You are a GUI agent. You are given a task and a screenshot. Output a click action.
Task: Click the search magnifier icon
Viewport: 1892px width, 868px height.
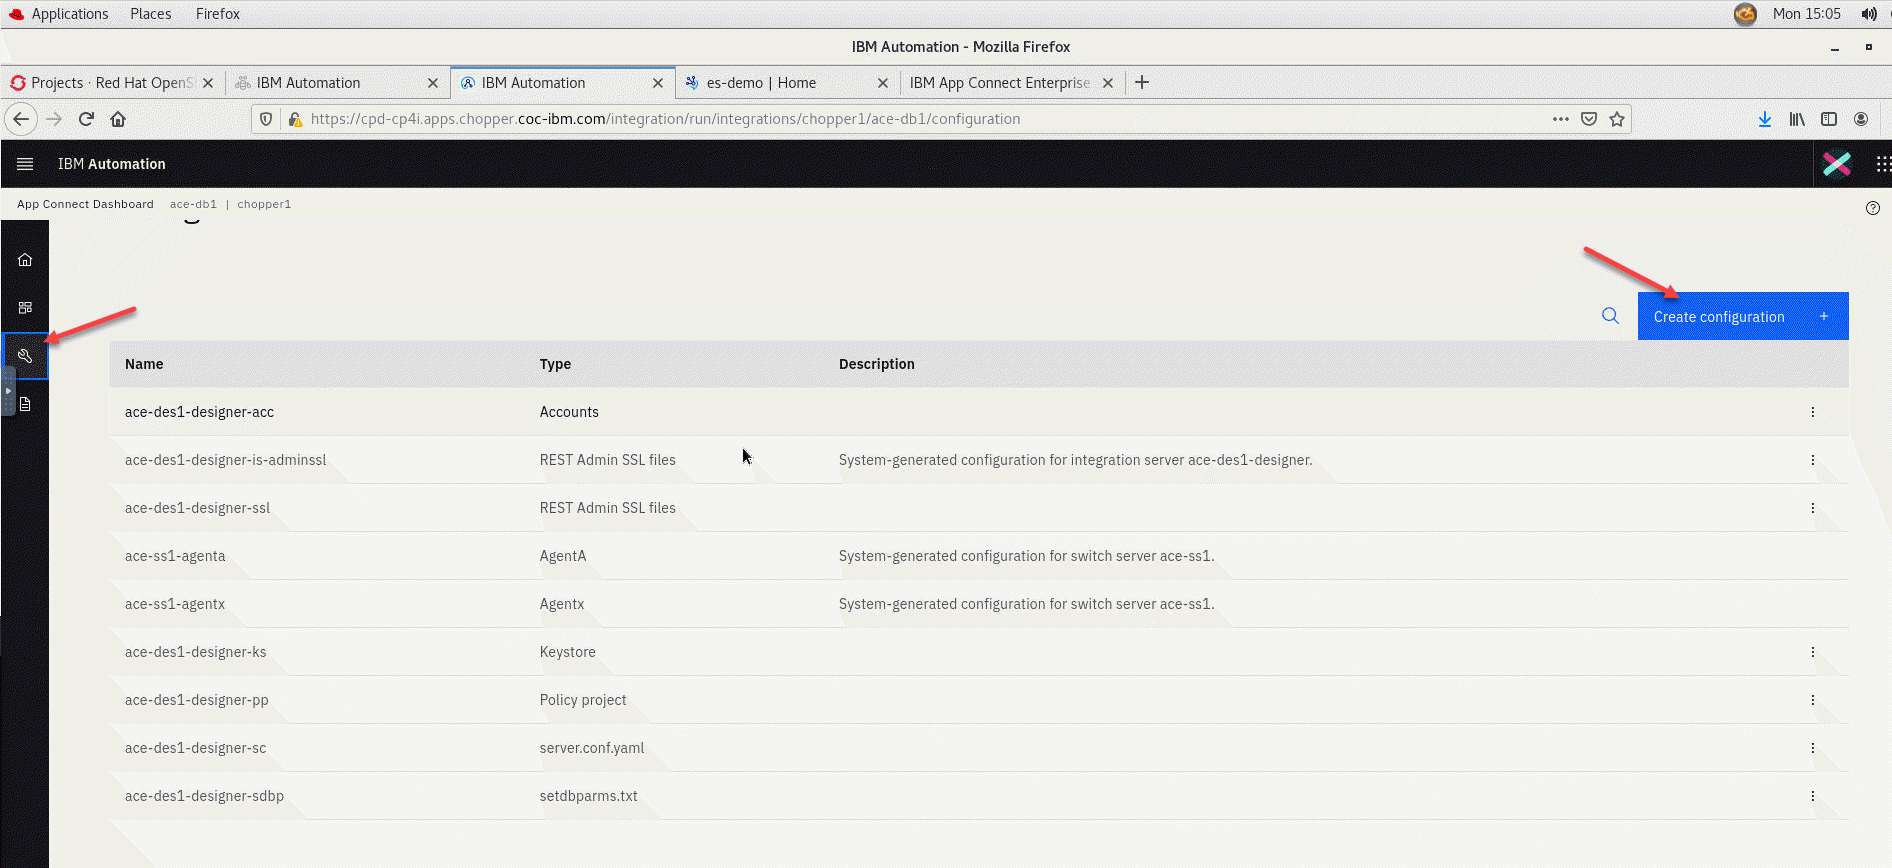[x=1610, y=316]
